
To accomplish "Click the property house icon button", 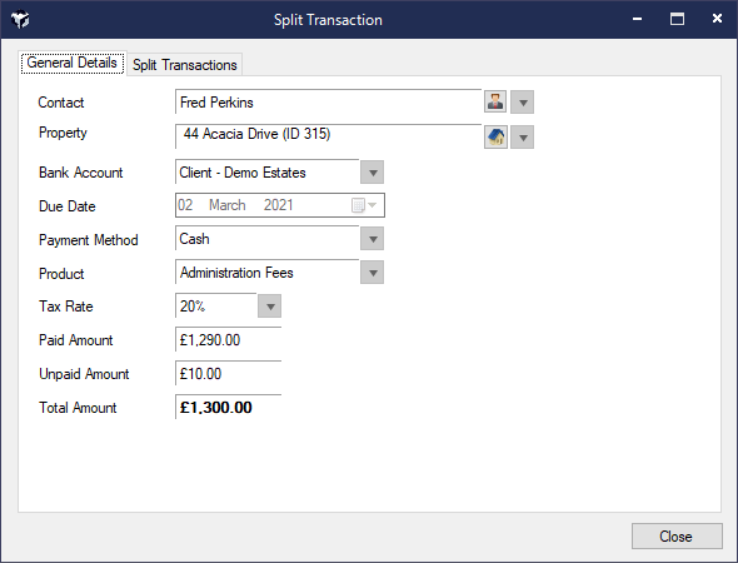I will [x=496, y=137].
